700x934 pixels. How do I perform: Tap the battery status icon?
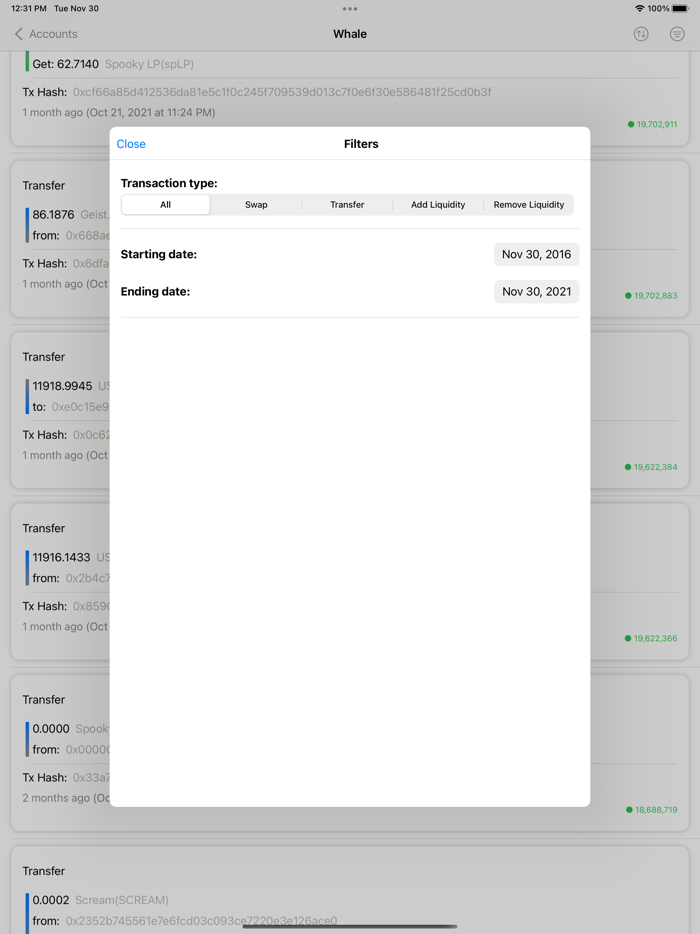pos(680,8)
